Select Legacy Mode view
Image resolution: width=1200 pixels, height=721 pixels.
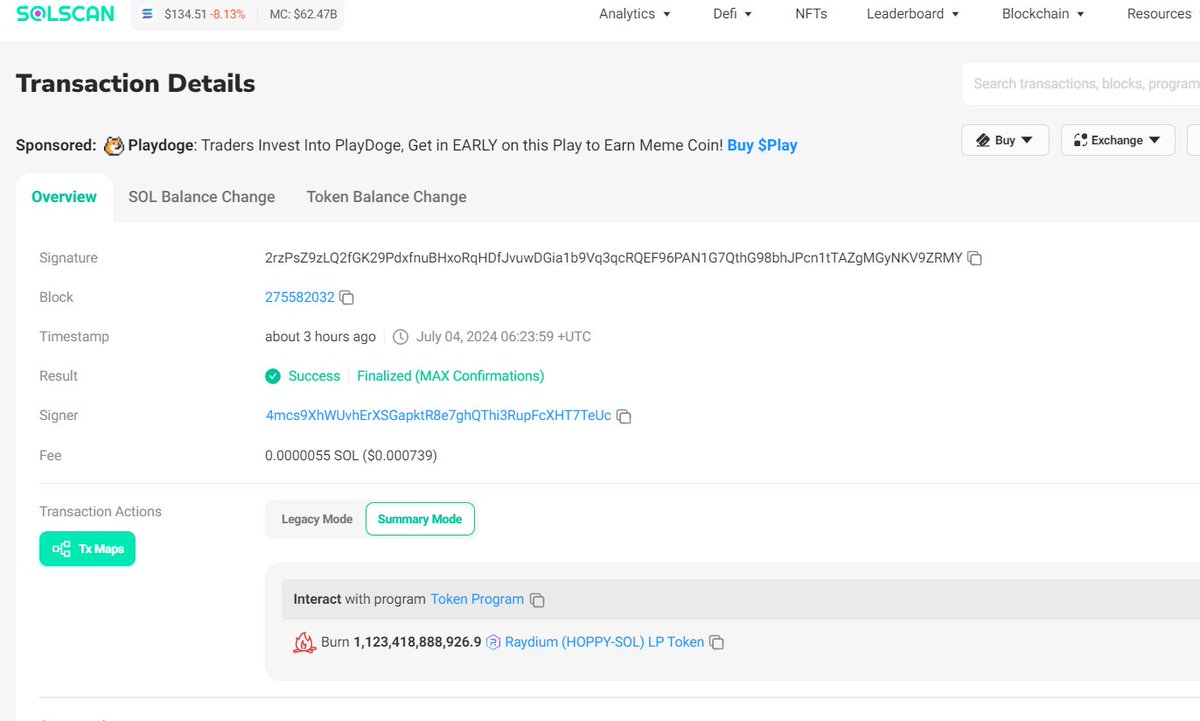pos(317,519)
